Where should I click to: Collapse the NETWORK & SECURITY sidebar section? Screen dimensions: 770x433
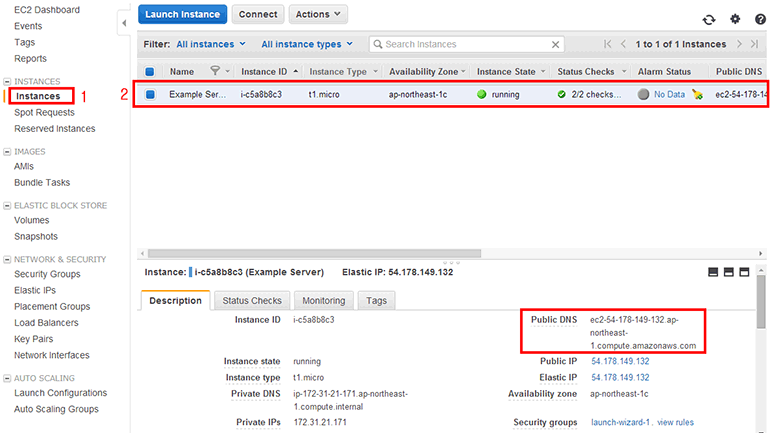point(8,259)
